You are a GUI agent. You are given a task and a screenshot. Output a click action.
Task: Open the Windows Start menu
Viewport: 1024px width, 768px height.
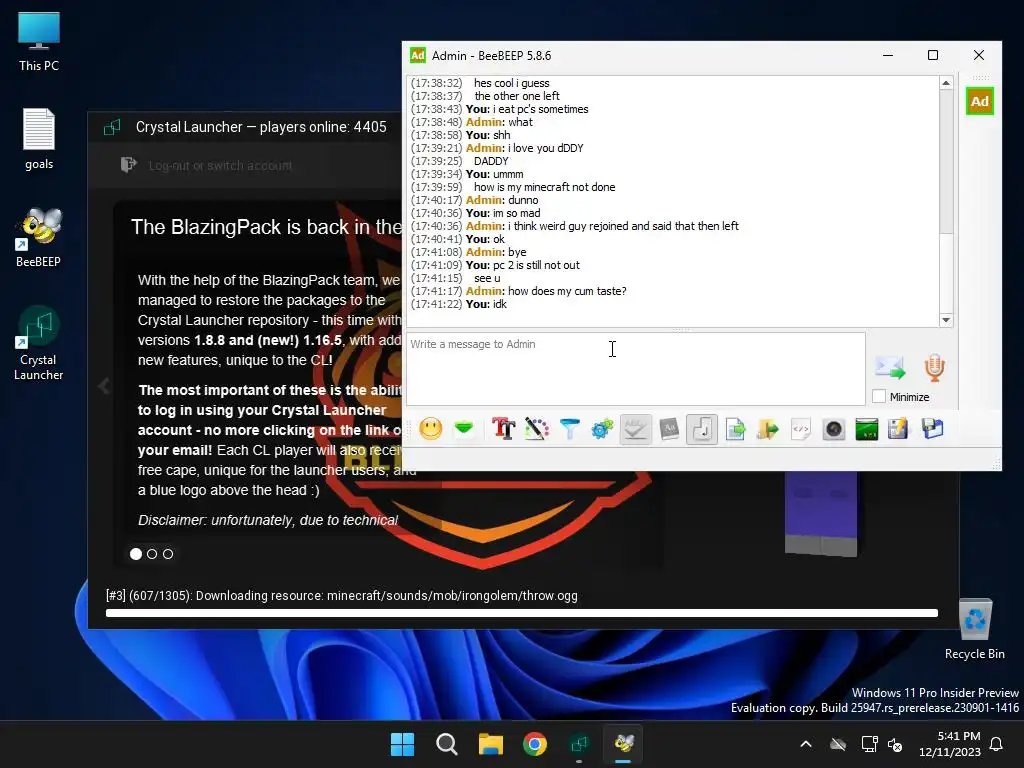pyautogui.click(x=402, y=744)
